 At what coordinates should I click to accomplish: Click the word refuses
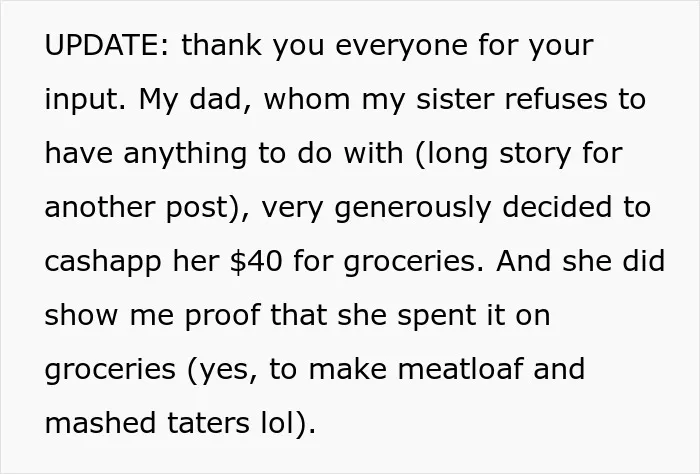pos(556,99)
